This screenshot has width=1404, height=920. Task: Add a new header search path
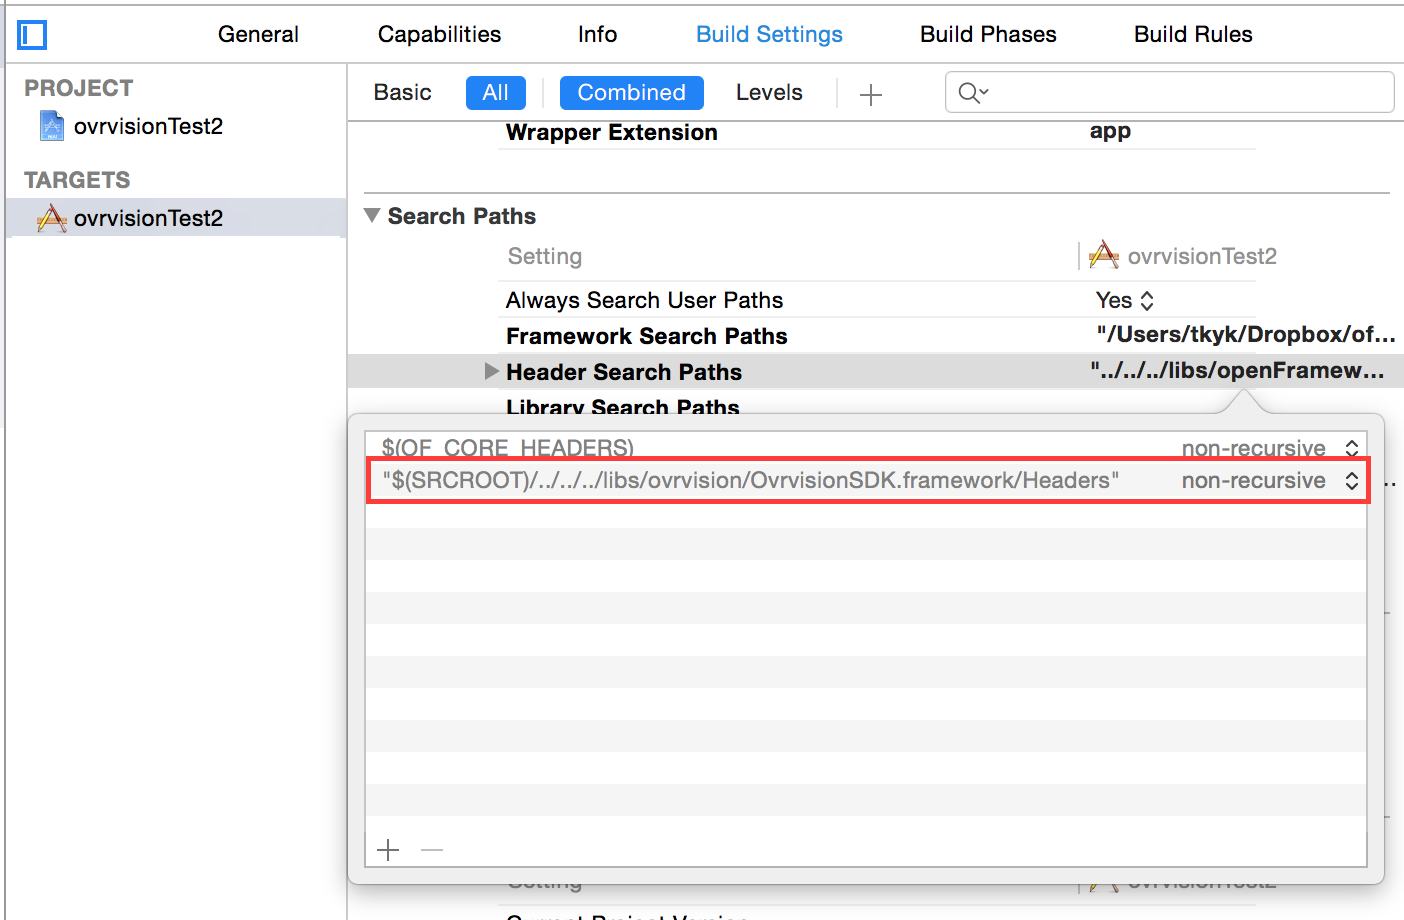tap(388, 850)
